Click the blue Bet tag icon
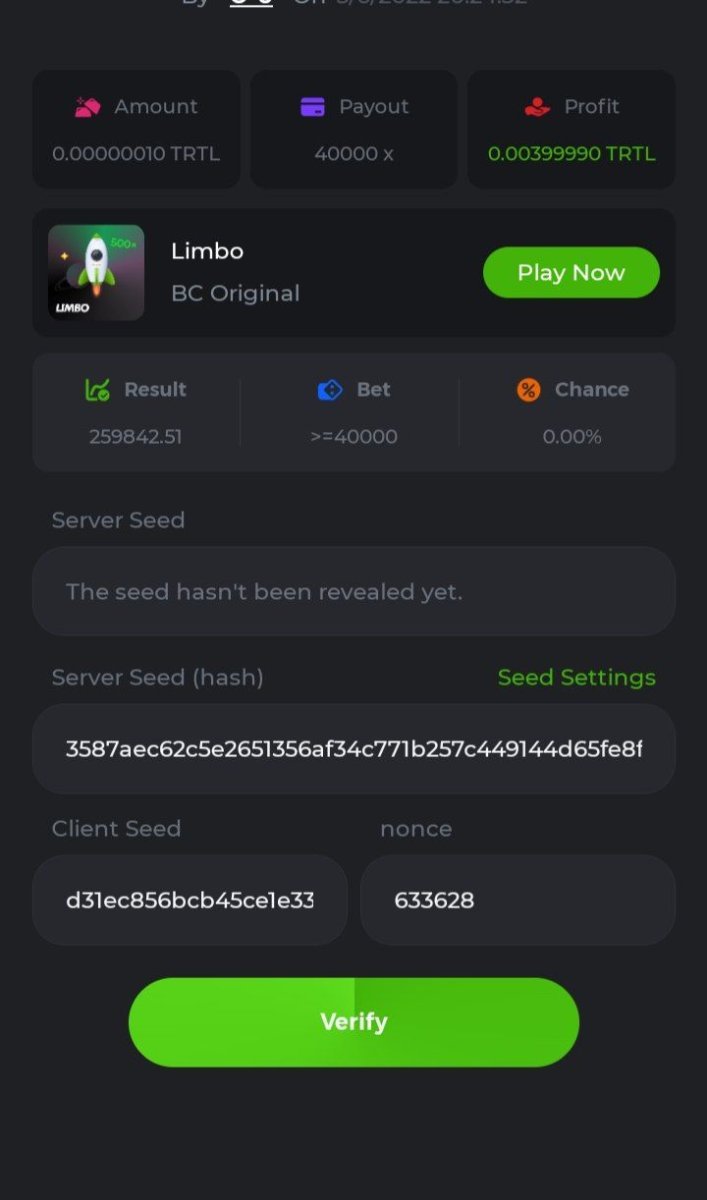707x1200 pixels. [x=330, y=390]
